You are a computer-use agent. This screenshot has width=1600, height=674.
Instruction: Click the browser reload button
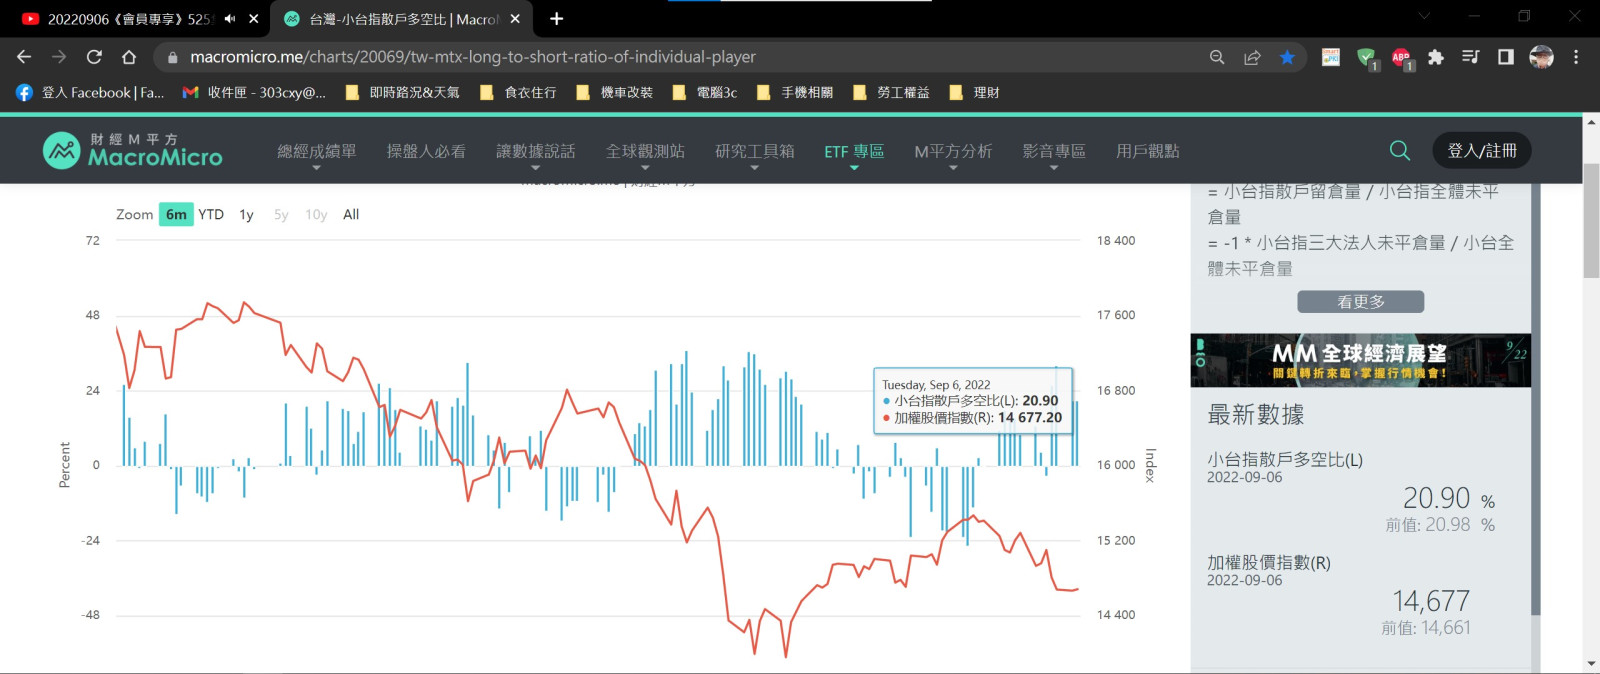pos(94,57)
